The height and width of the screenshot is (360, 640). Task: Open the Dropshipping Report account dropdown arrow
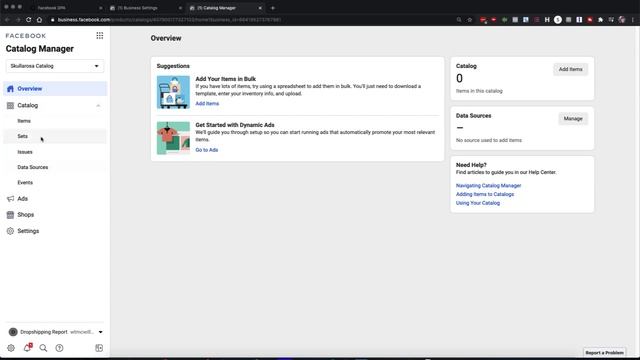(100, 332)
